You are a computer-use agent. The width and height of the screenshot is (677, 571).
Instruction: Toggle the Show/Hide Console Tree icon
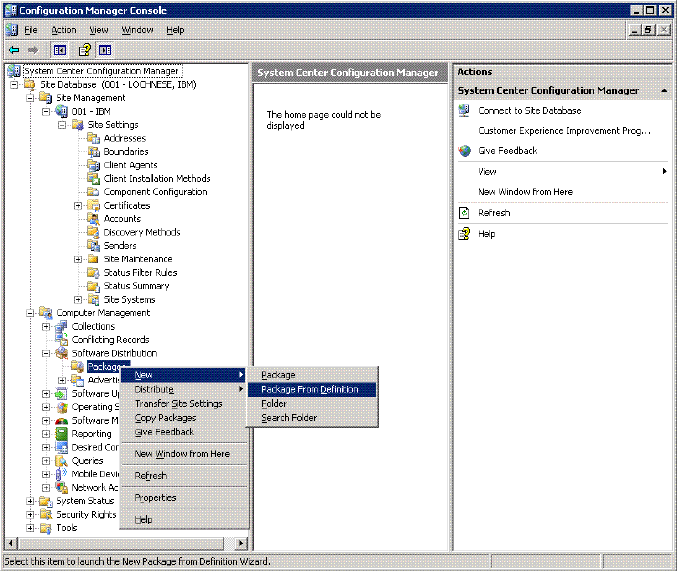pyautogui.click(x=60, y=50)
